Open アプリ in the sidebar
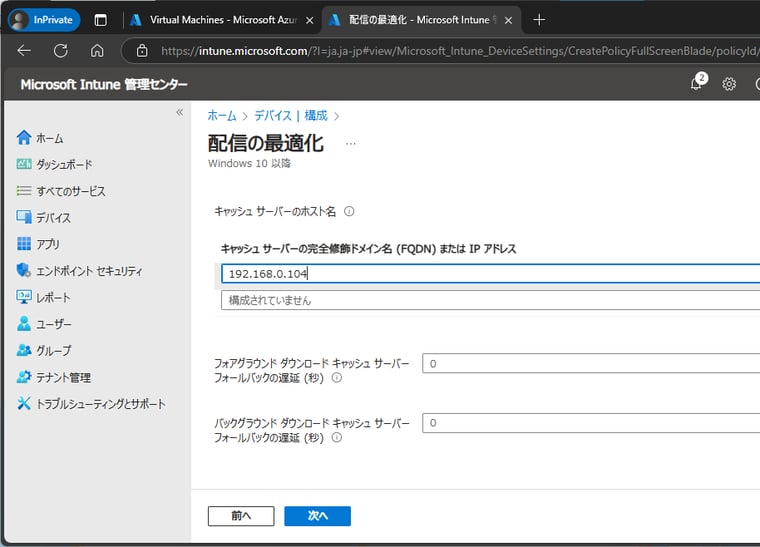 (x=38, y=244)
